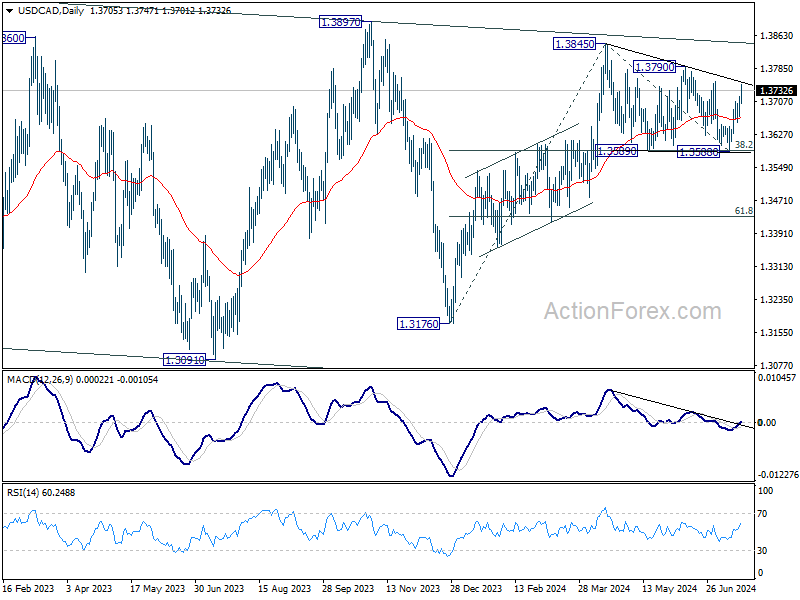Click the 'MACD(12,26,9)' indicator label

tap(40, 380)
